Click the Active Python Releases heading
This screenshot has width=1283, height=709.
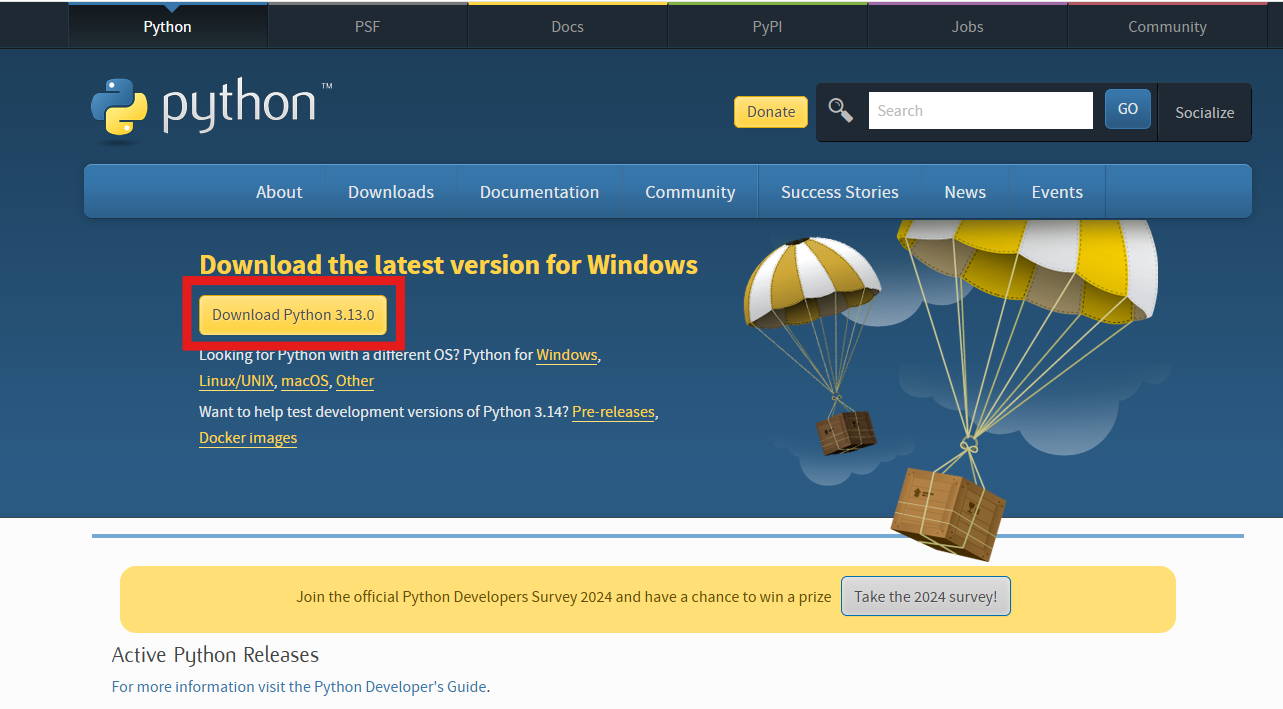click(215, 655)
